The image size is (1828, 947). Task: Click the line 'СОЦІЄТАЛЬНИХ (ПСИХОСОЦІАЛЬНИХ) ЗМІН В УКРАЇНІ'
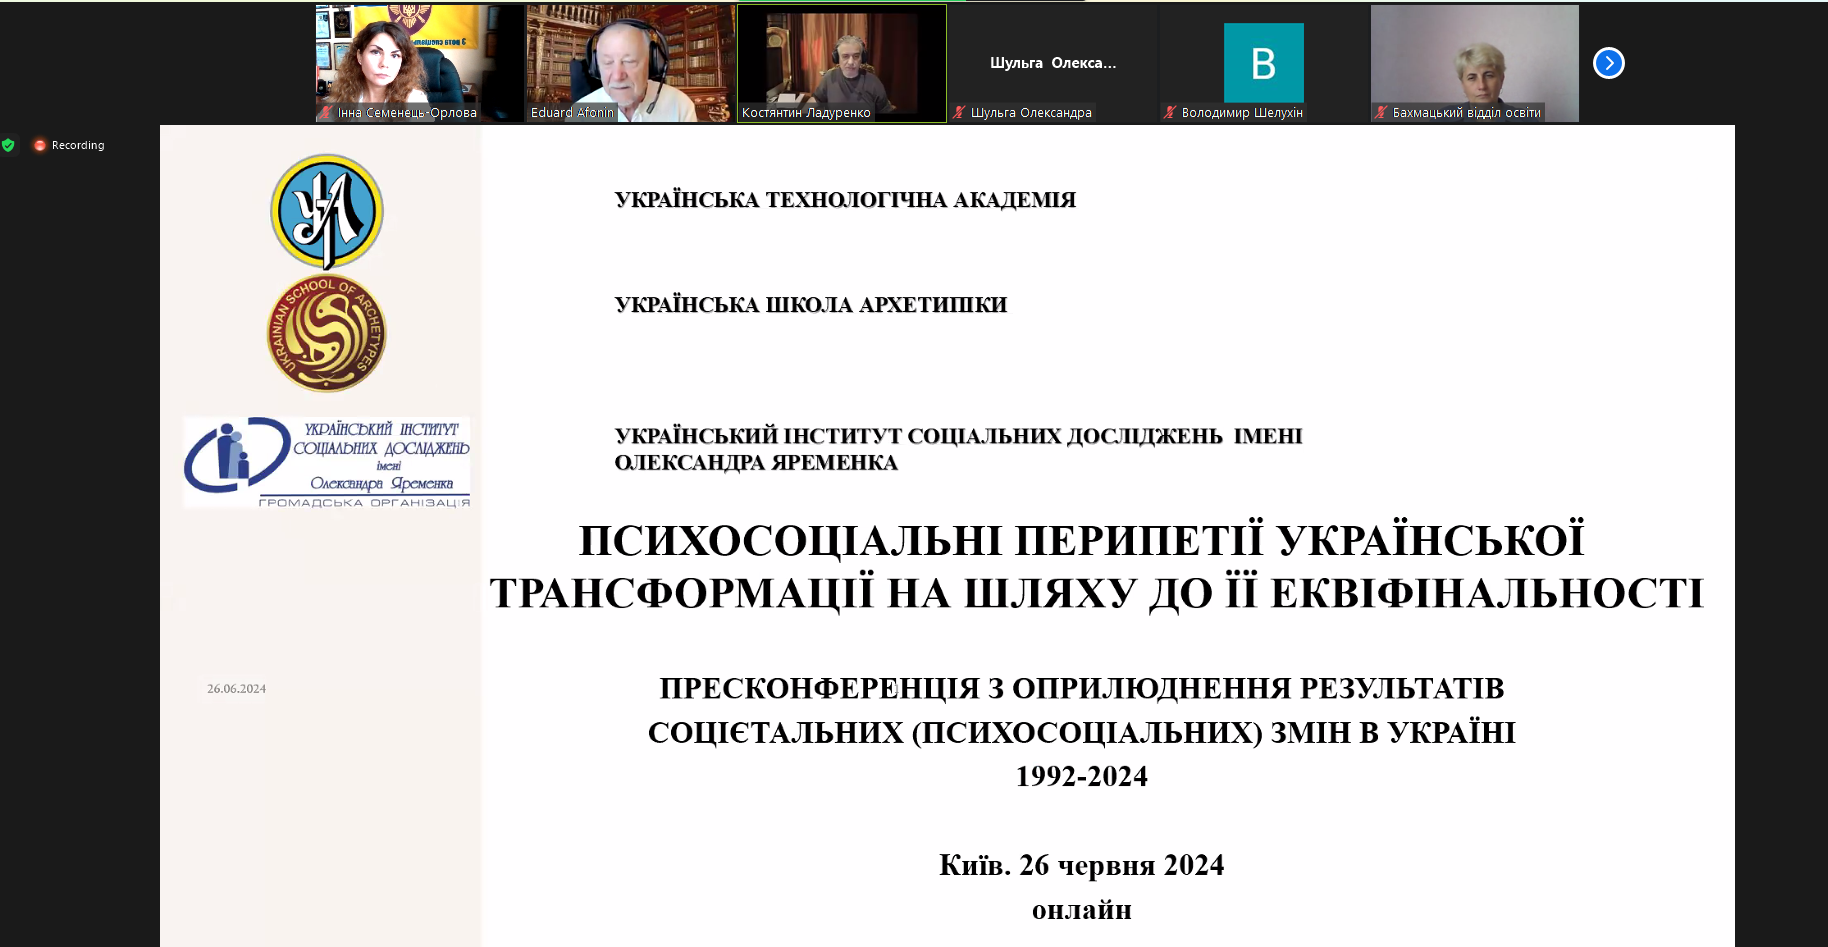click(x=1082, y=732)
